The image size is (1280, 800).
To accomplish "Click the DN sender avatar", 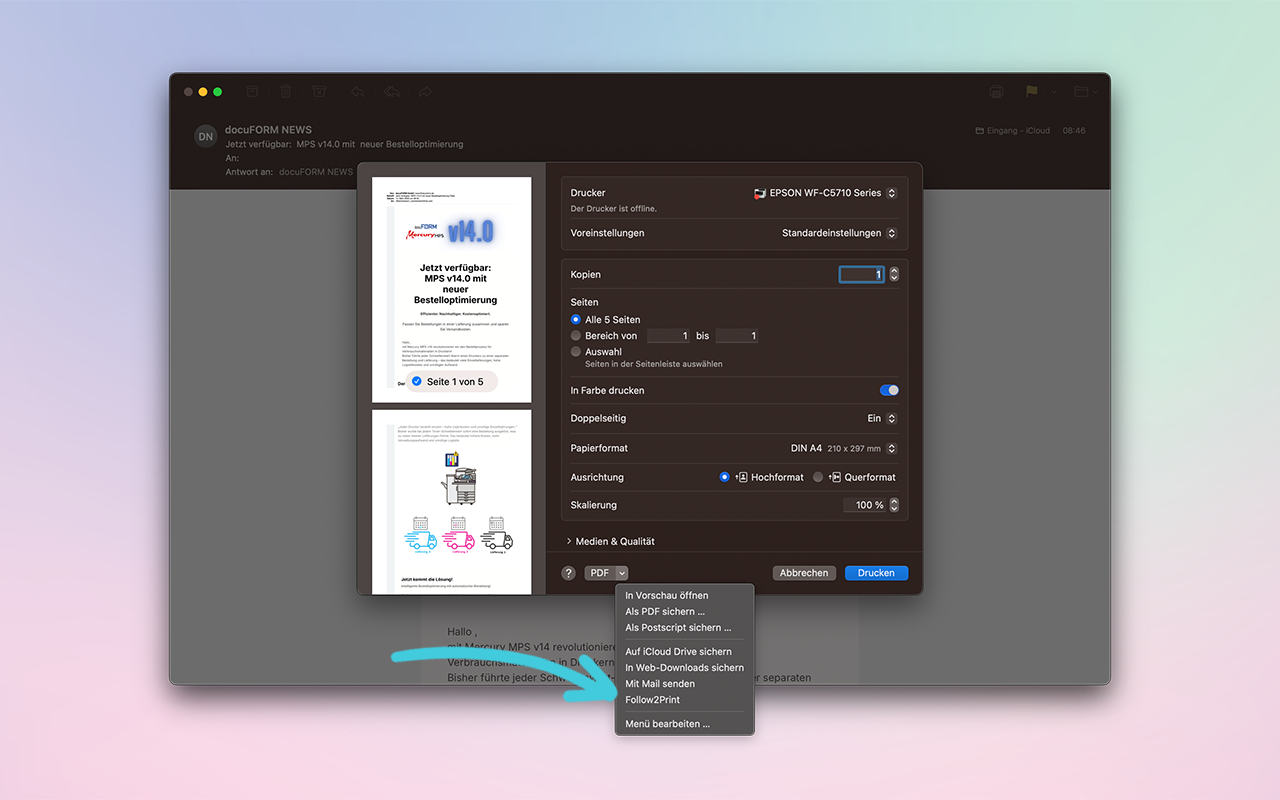I will [x=205, y=137].
